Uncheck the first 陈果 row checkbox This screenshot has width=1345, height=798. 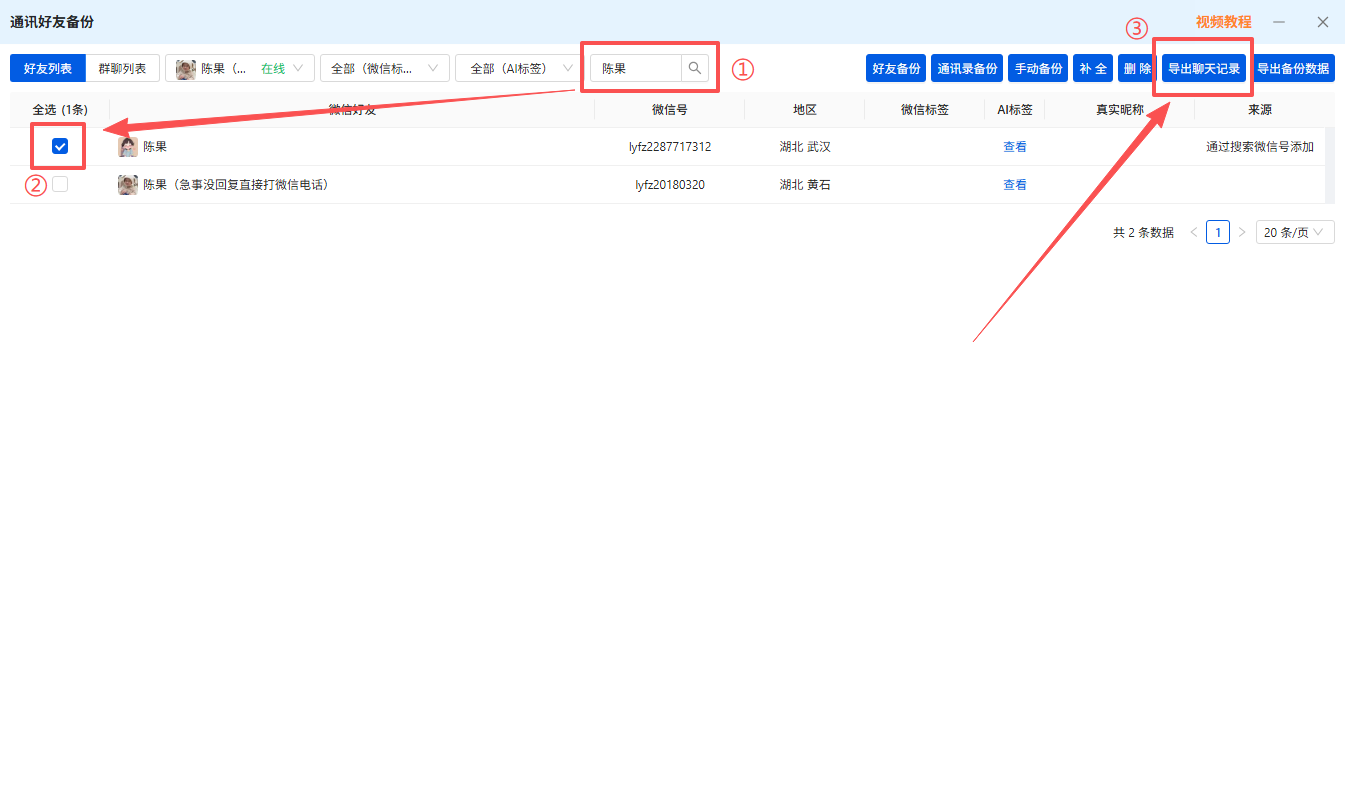(60, 147)
